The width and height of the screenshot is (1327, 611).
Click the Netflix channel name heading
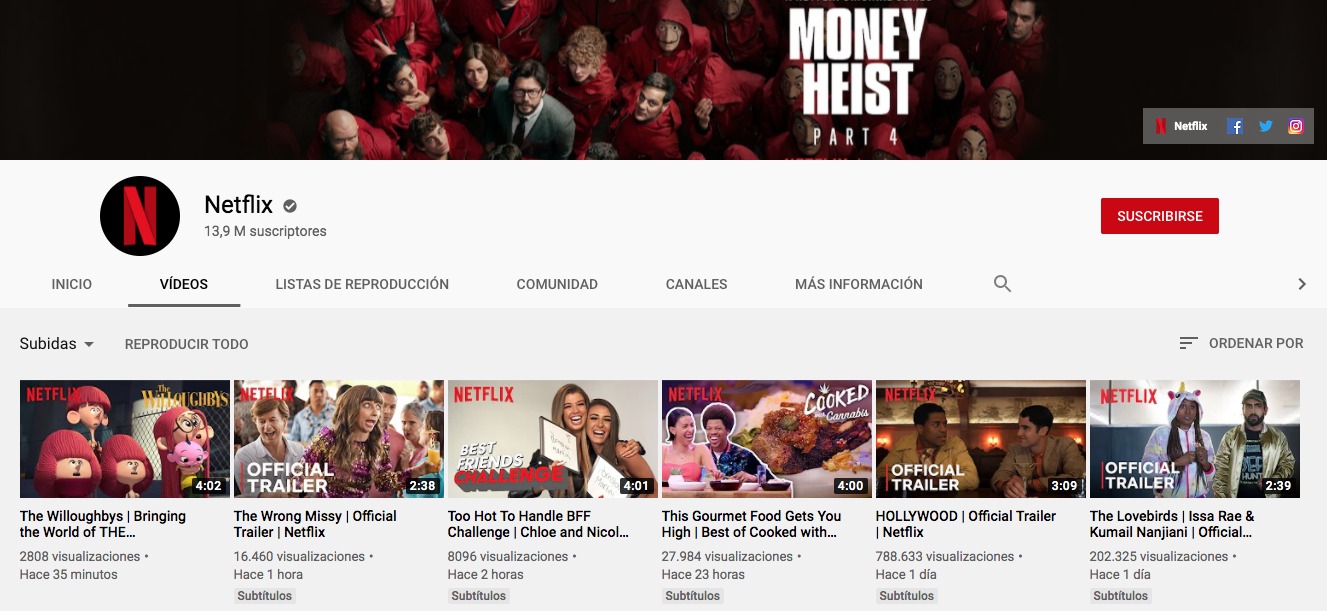[238, 205]
